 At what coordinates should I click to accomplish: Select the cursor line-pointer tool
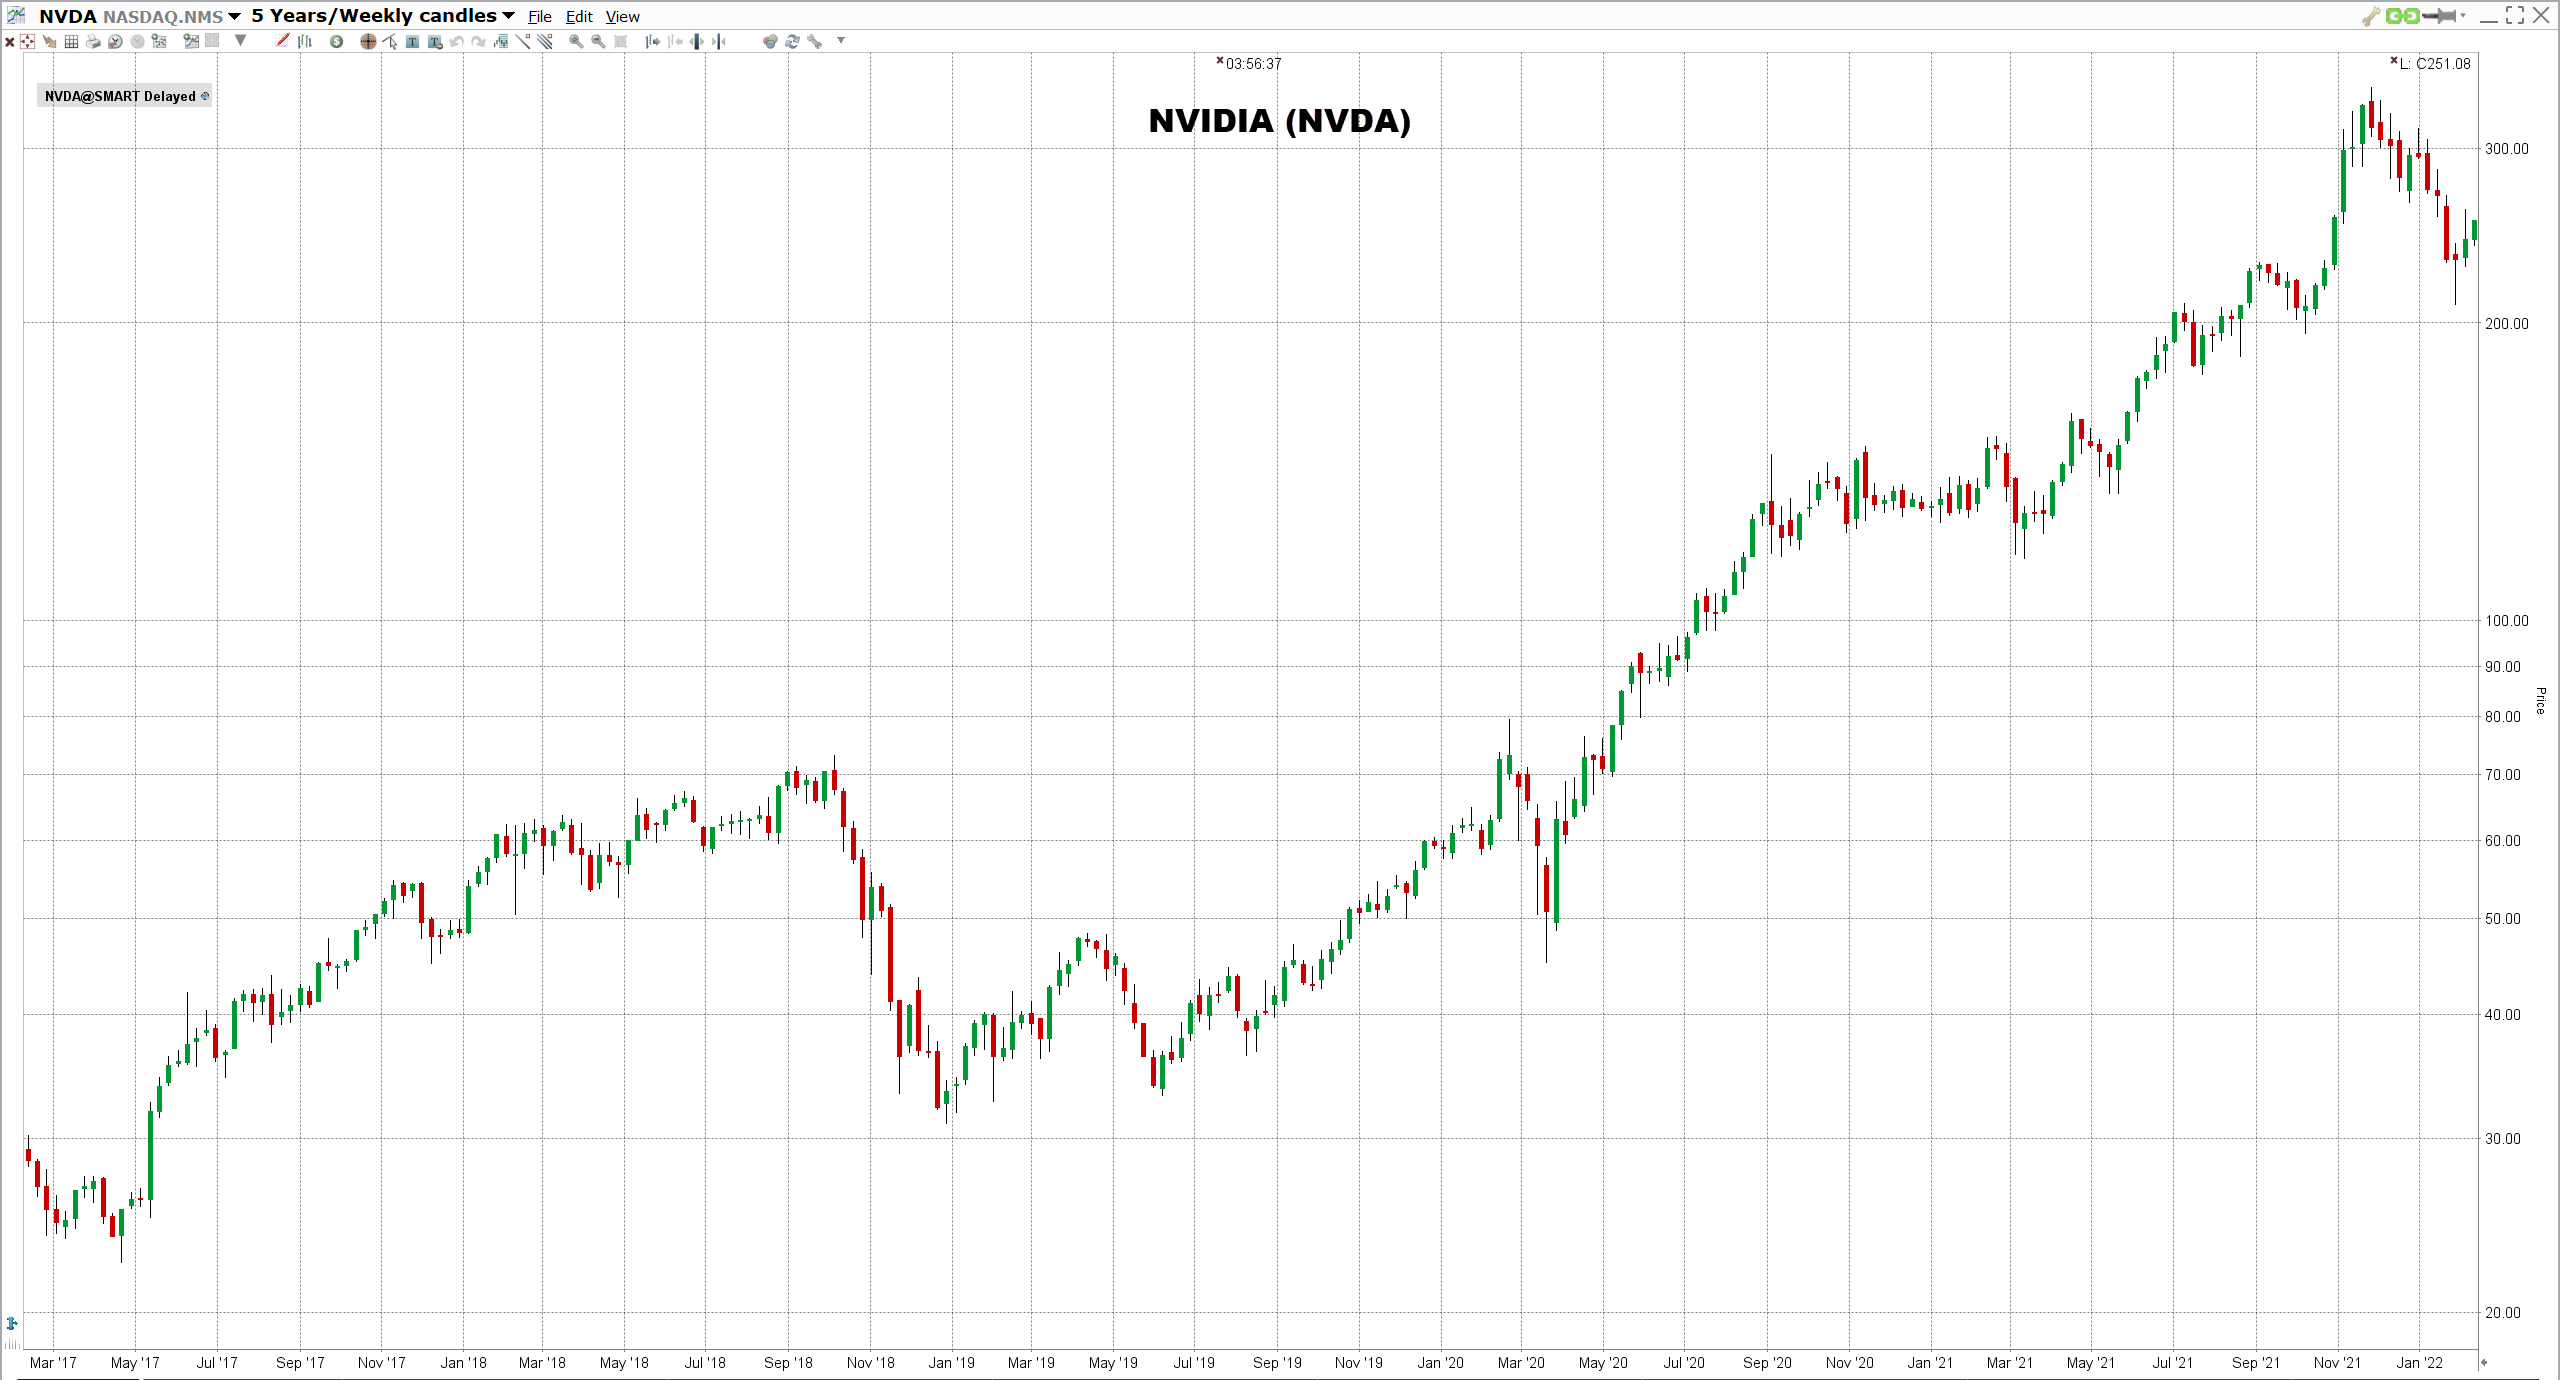point(390,41)
